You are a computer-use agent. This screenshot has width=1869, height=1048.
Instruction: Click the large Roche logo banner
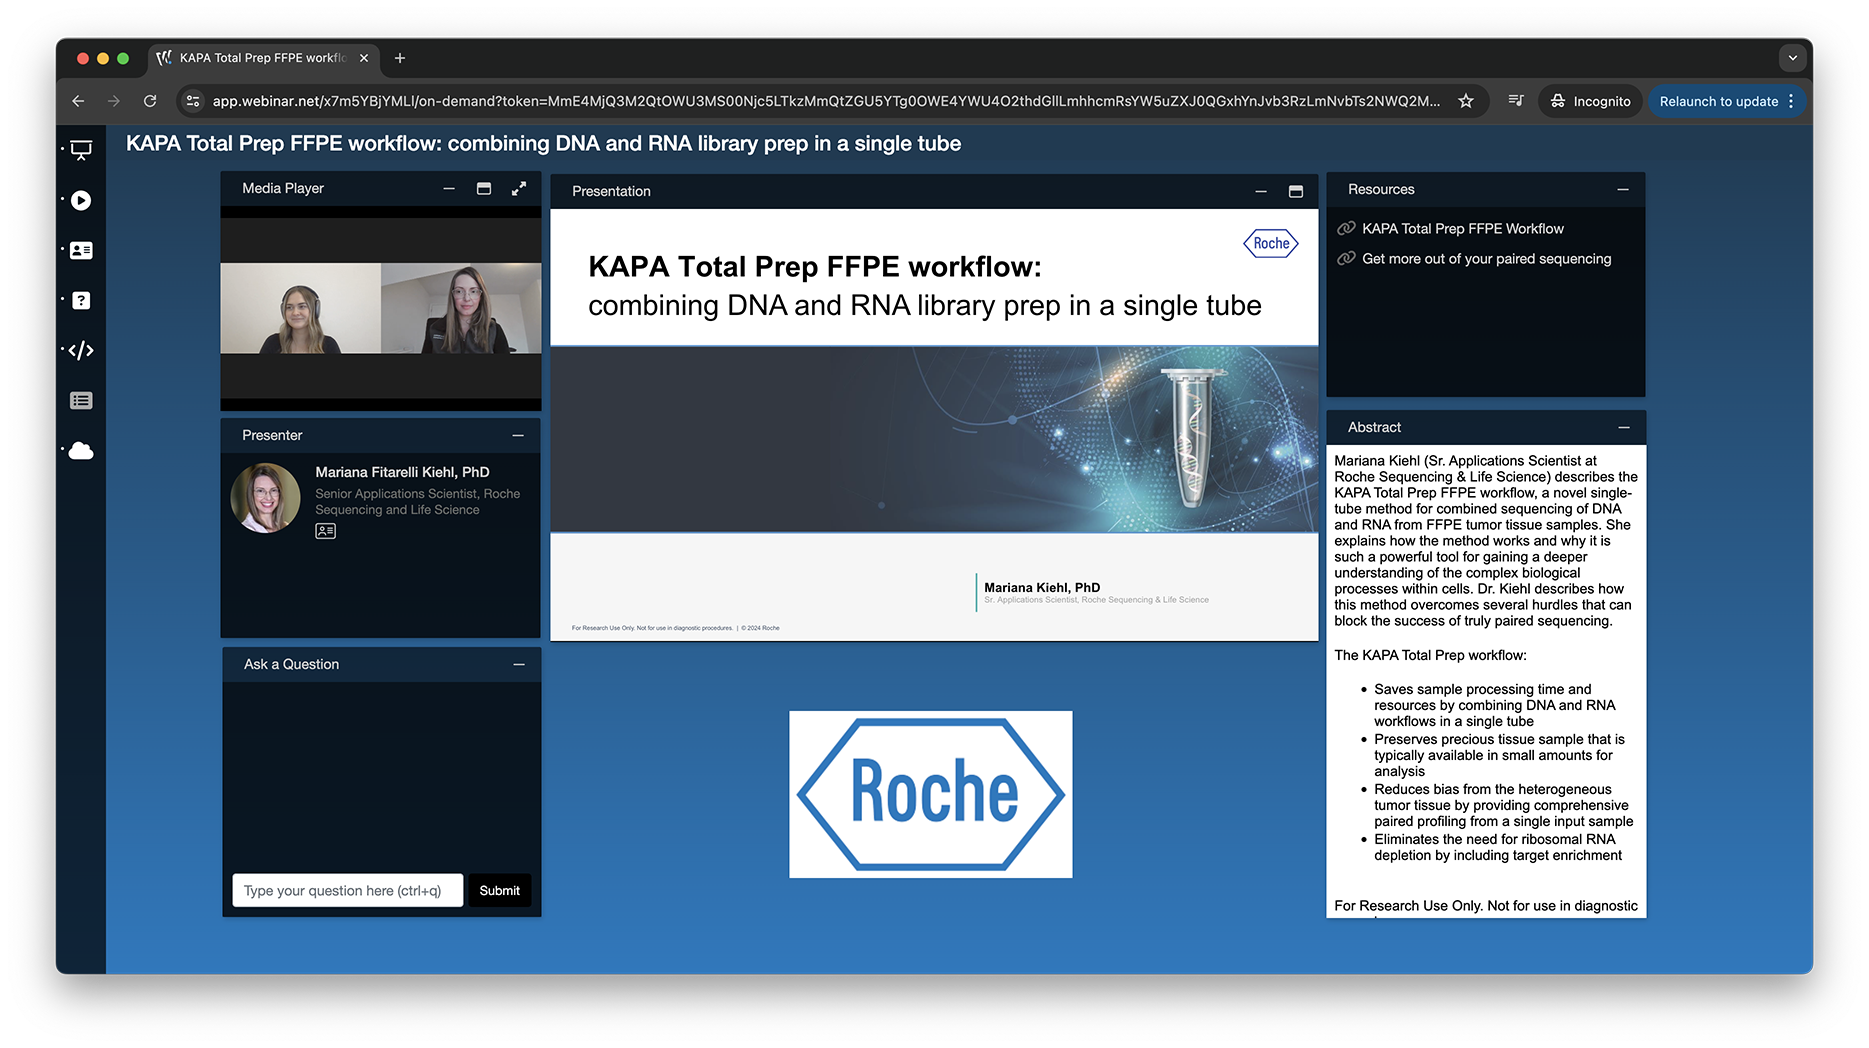pos(931,794)
